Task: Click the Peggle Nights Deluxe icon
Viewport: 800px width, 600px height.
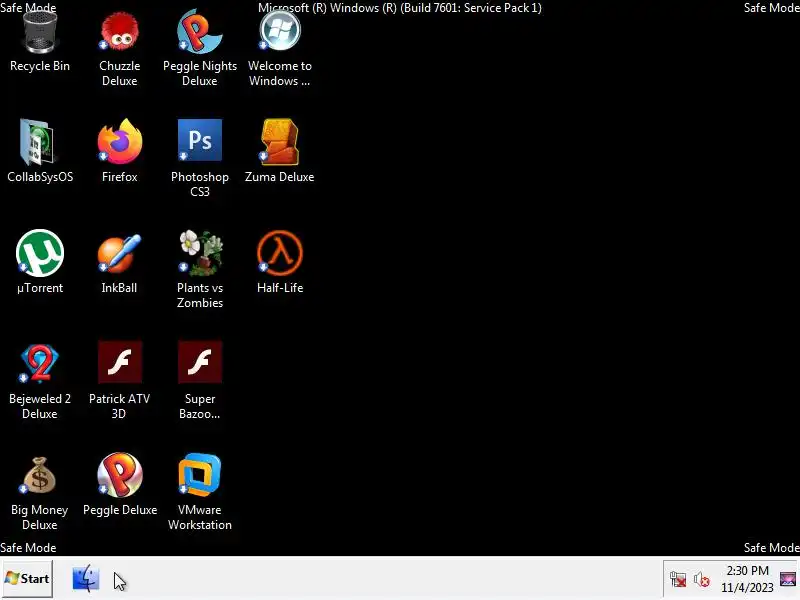Action: pyautogui.click(x=199, y=32)
